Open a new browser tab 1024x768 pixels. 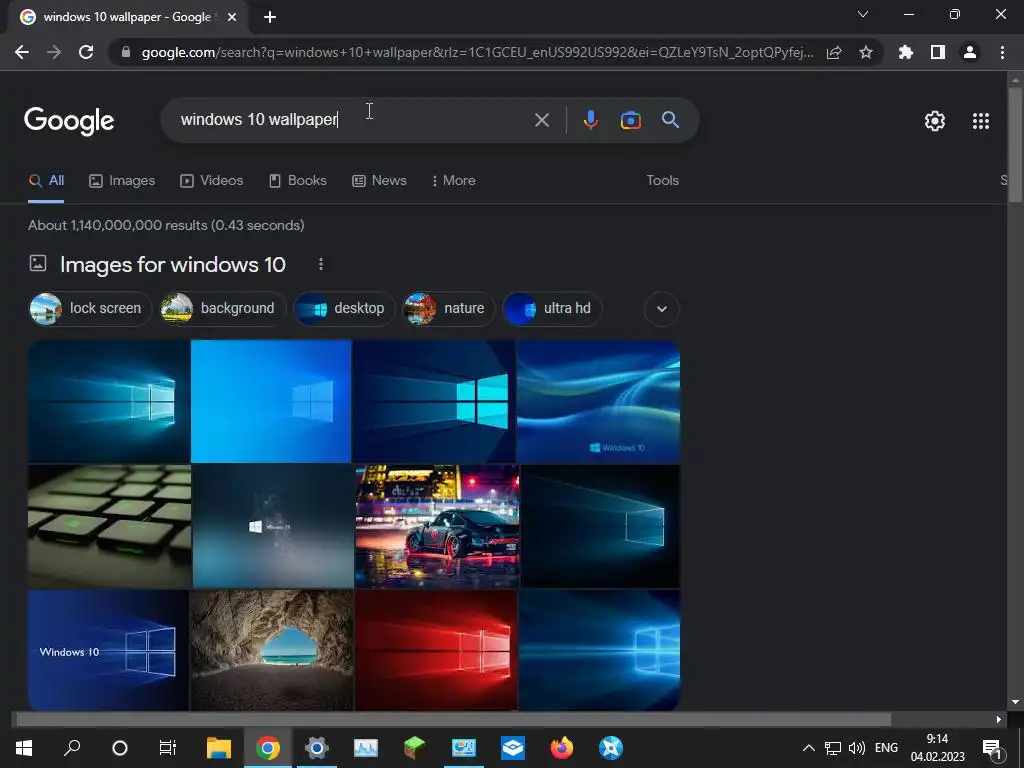coord(270,17)
